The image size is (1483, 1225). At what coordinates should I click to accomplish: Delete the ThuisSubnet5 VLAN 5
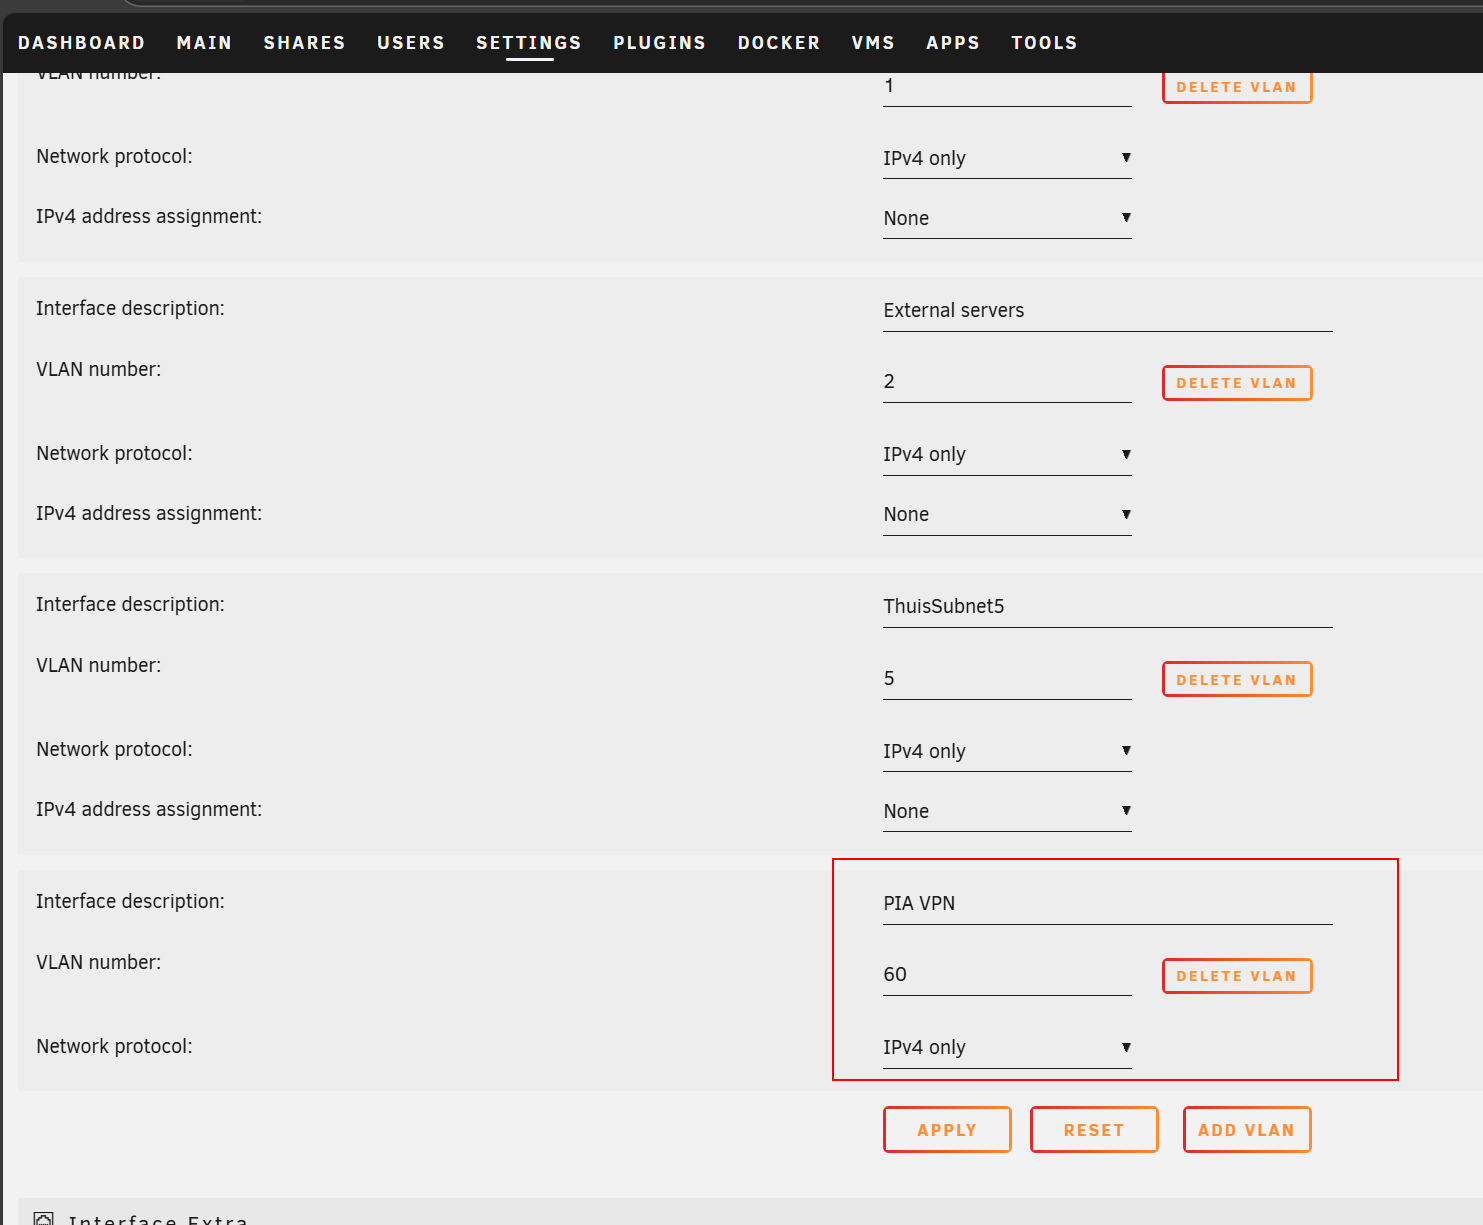coord(1237,680)
